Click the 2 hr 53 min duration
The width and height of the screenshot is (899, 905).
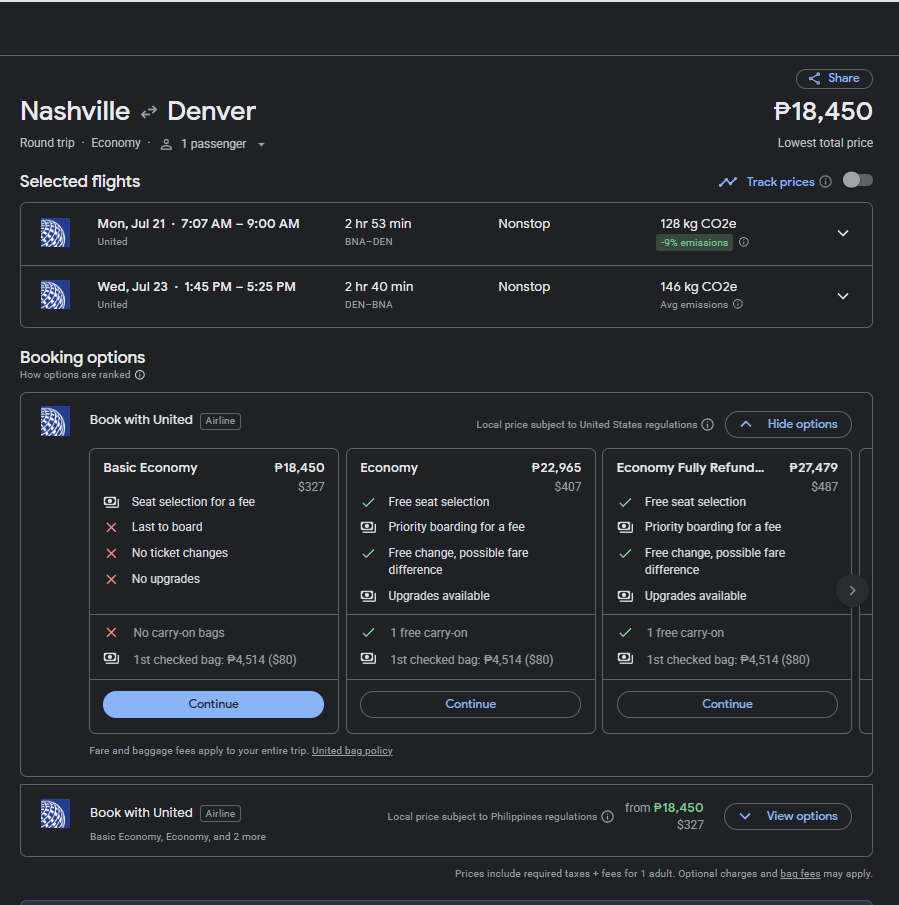click(378, 224)
